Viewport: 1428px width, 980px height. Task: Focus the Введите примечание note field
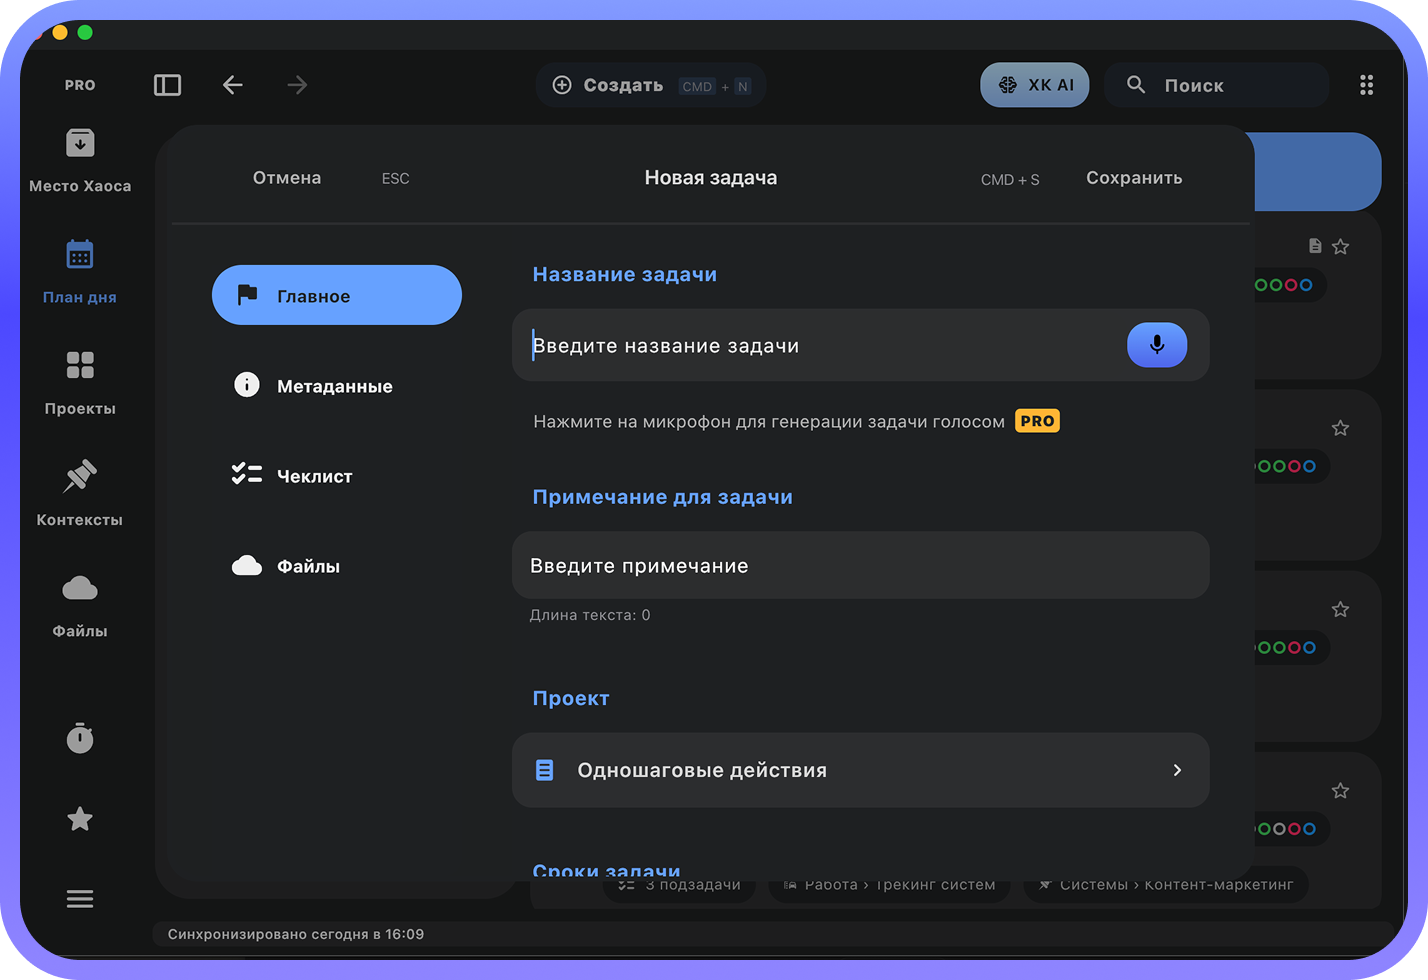[861, 565]
